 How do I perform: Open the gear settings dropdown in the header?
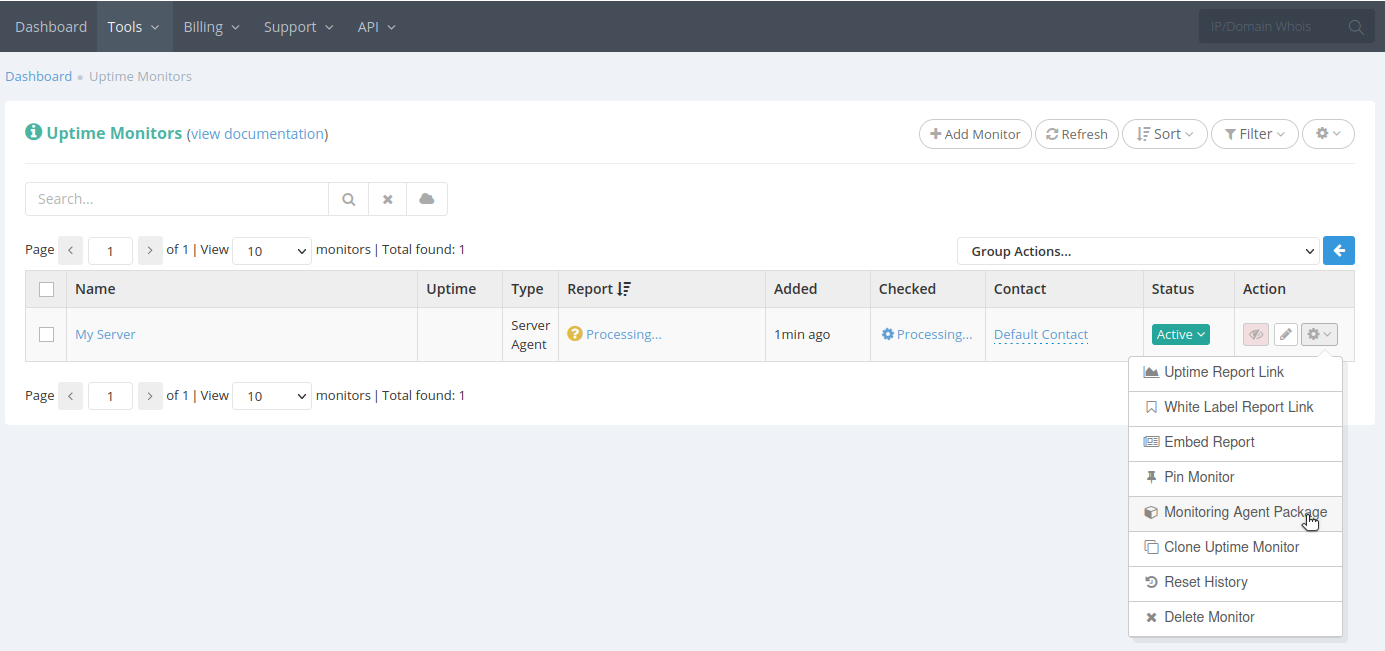pos(1328,134)
